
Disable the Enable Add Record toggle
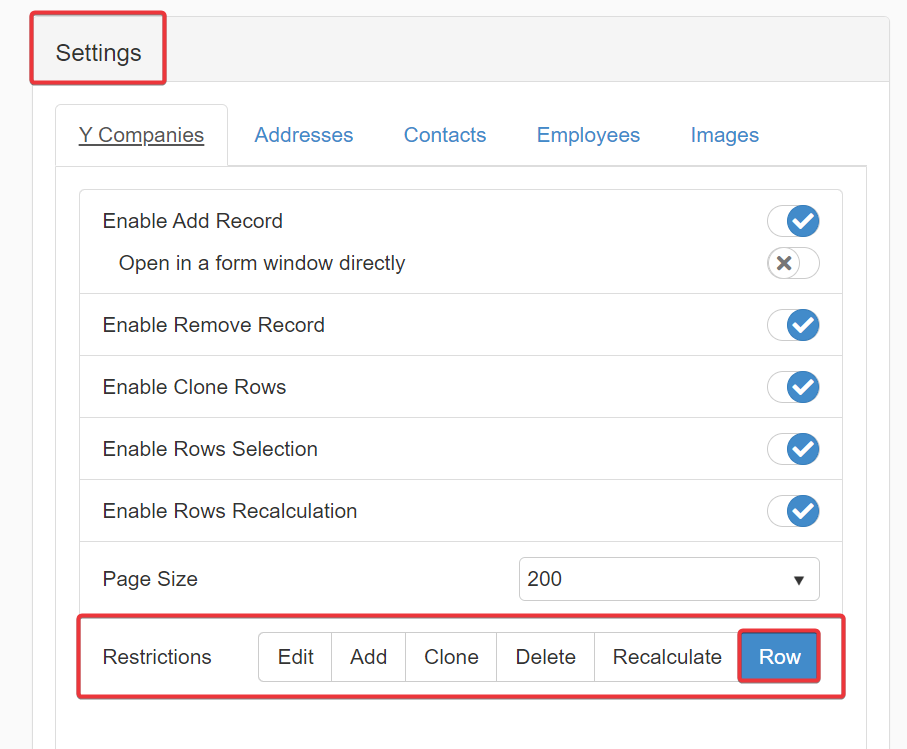(x=793, y=221)
